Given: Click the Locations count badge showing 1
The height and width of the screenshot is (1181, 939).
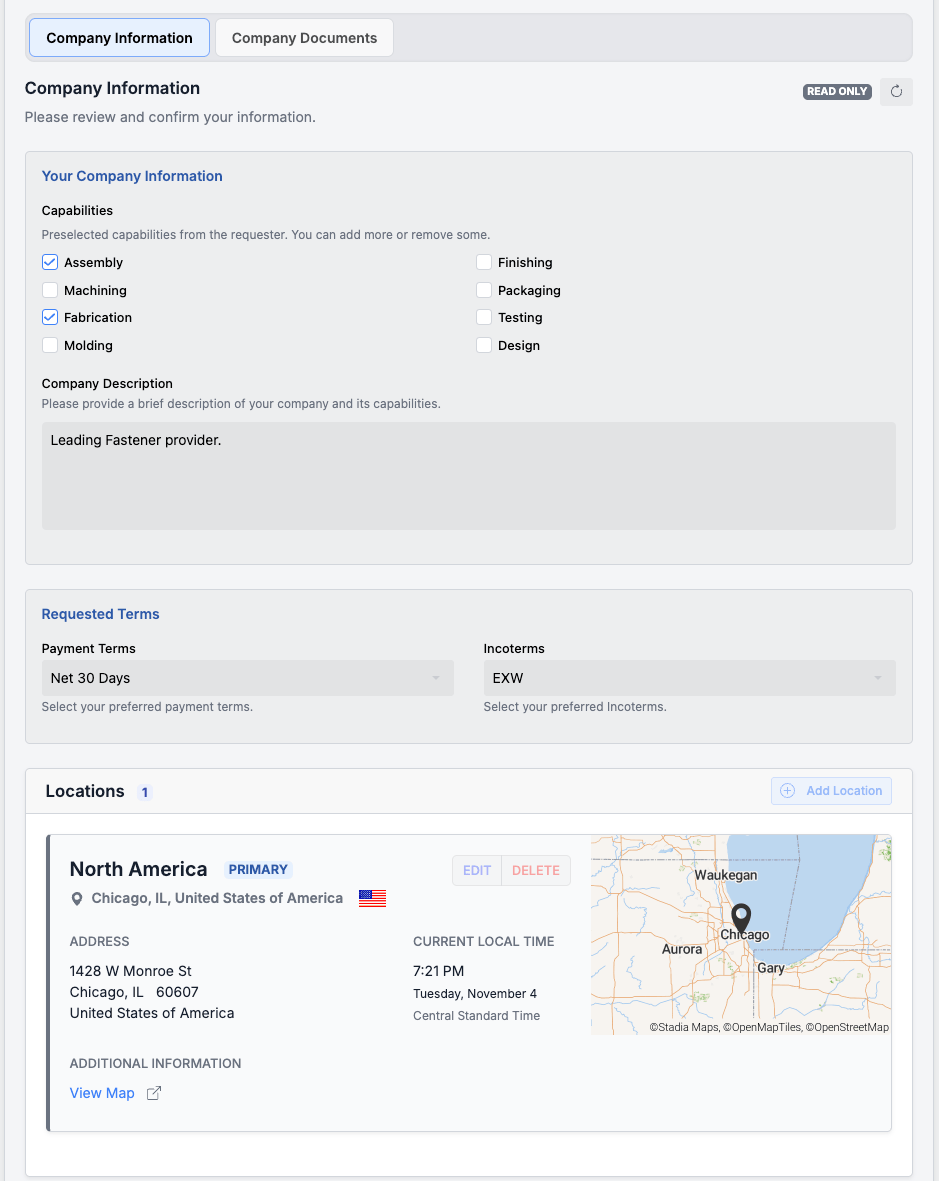Looking at the screenshot, I should (144, 791).
